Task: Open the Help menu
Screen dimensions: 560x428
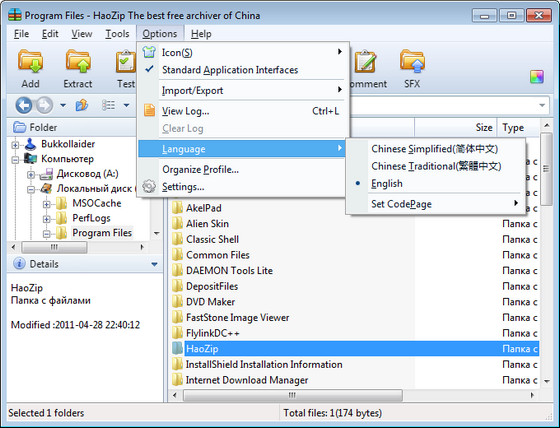Action: click(201, 34)
